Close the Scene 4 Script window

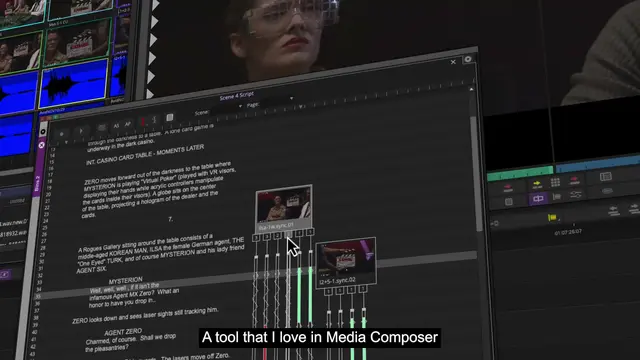tap(453, 62)
